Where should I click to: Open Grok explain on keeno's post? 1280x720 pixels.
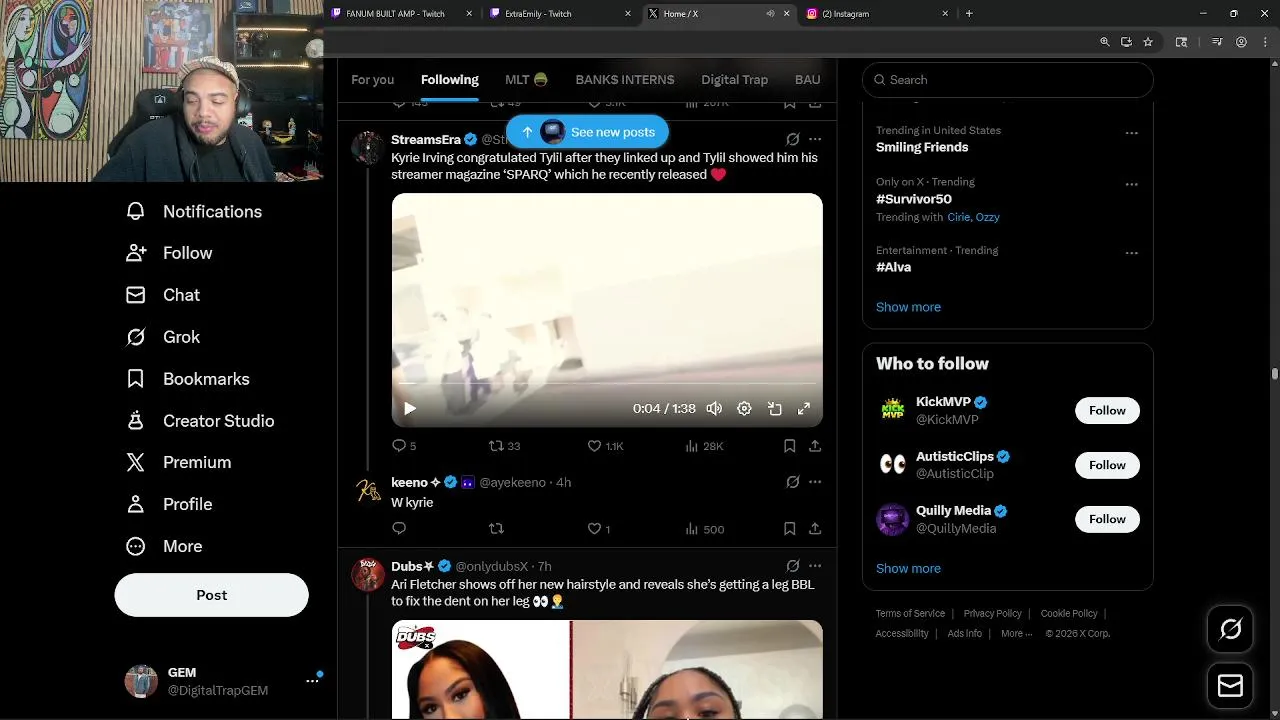tap(793, 482)
